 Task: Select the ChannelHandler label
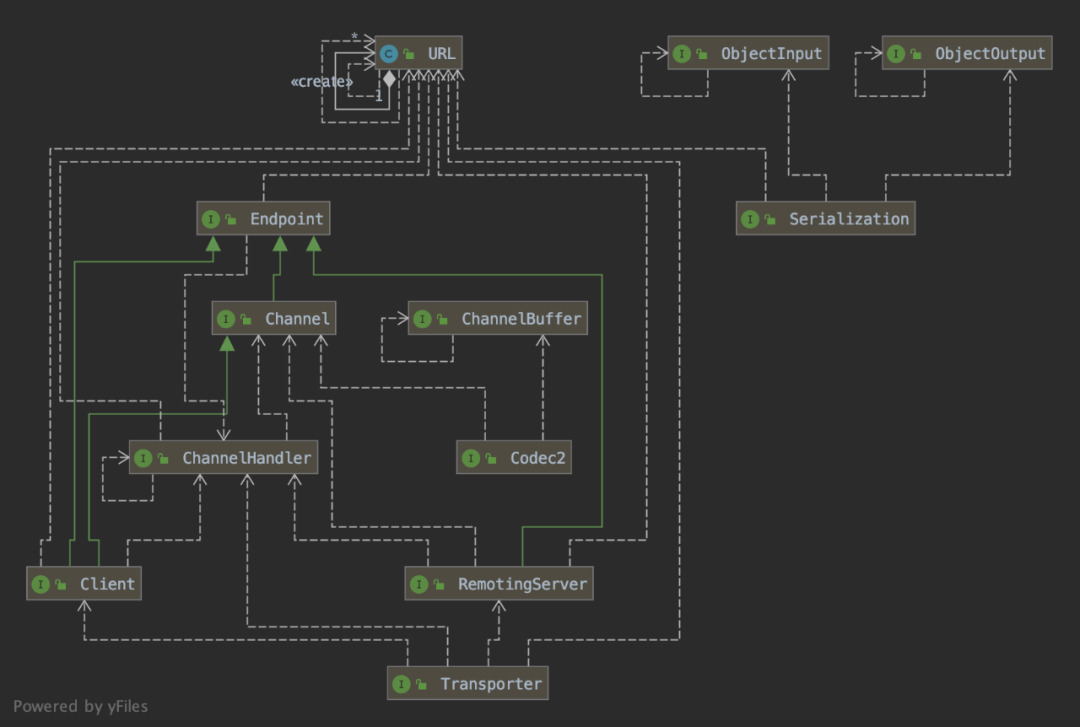[247, 458]
